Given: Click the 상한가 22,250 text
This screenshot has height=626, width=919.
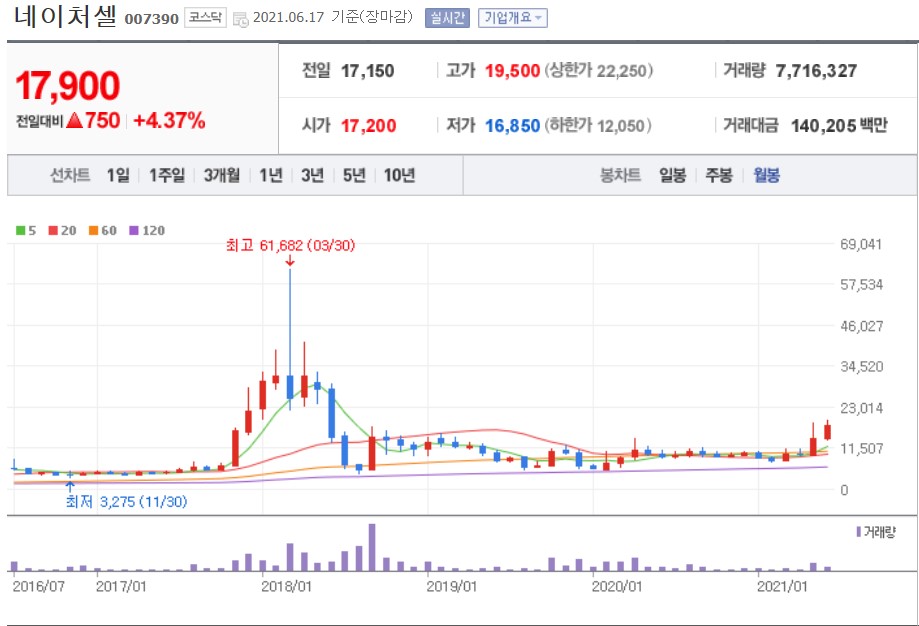Looking at the screenshot, I should tap(598, 71).
